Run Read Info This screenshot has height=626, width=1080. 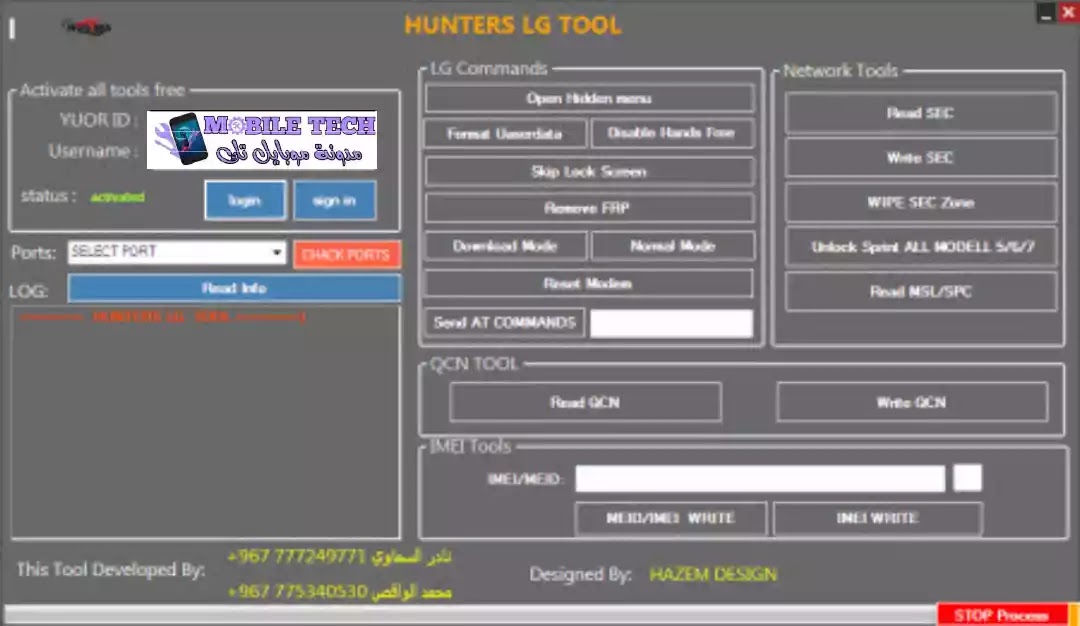pyautogui.click(x=233, y=288)
